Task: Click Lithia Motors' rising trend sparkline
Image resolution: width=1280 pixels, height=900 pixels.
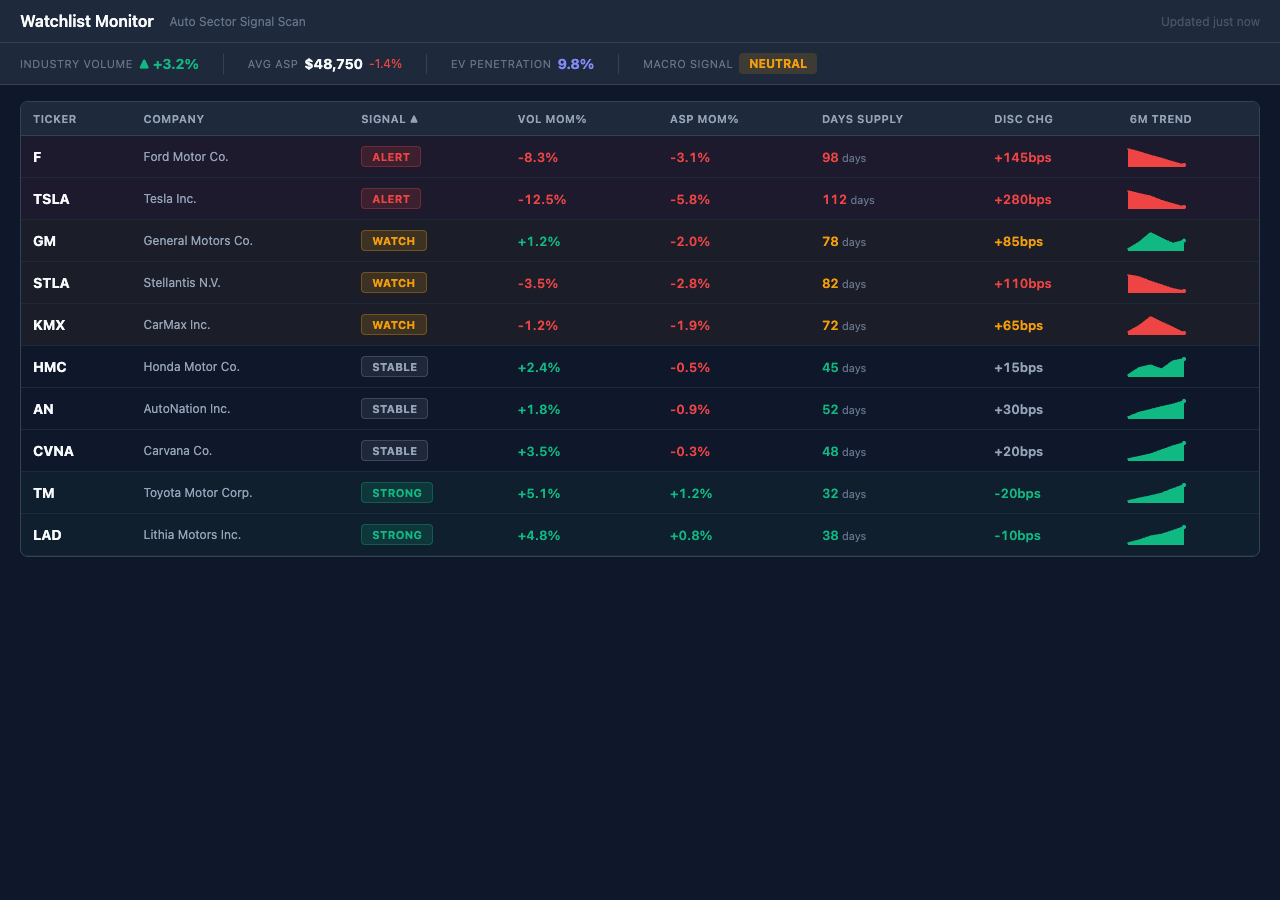Action: tap(1157, 535)
